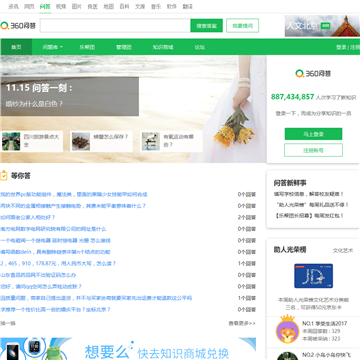Viewport: 360px width, 360px height.
Task: Click the 360问答 logo in login panel
Action: coord(313,73)
